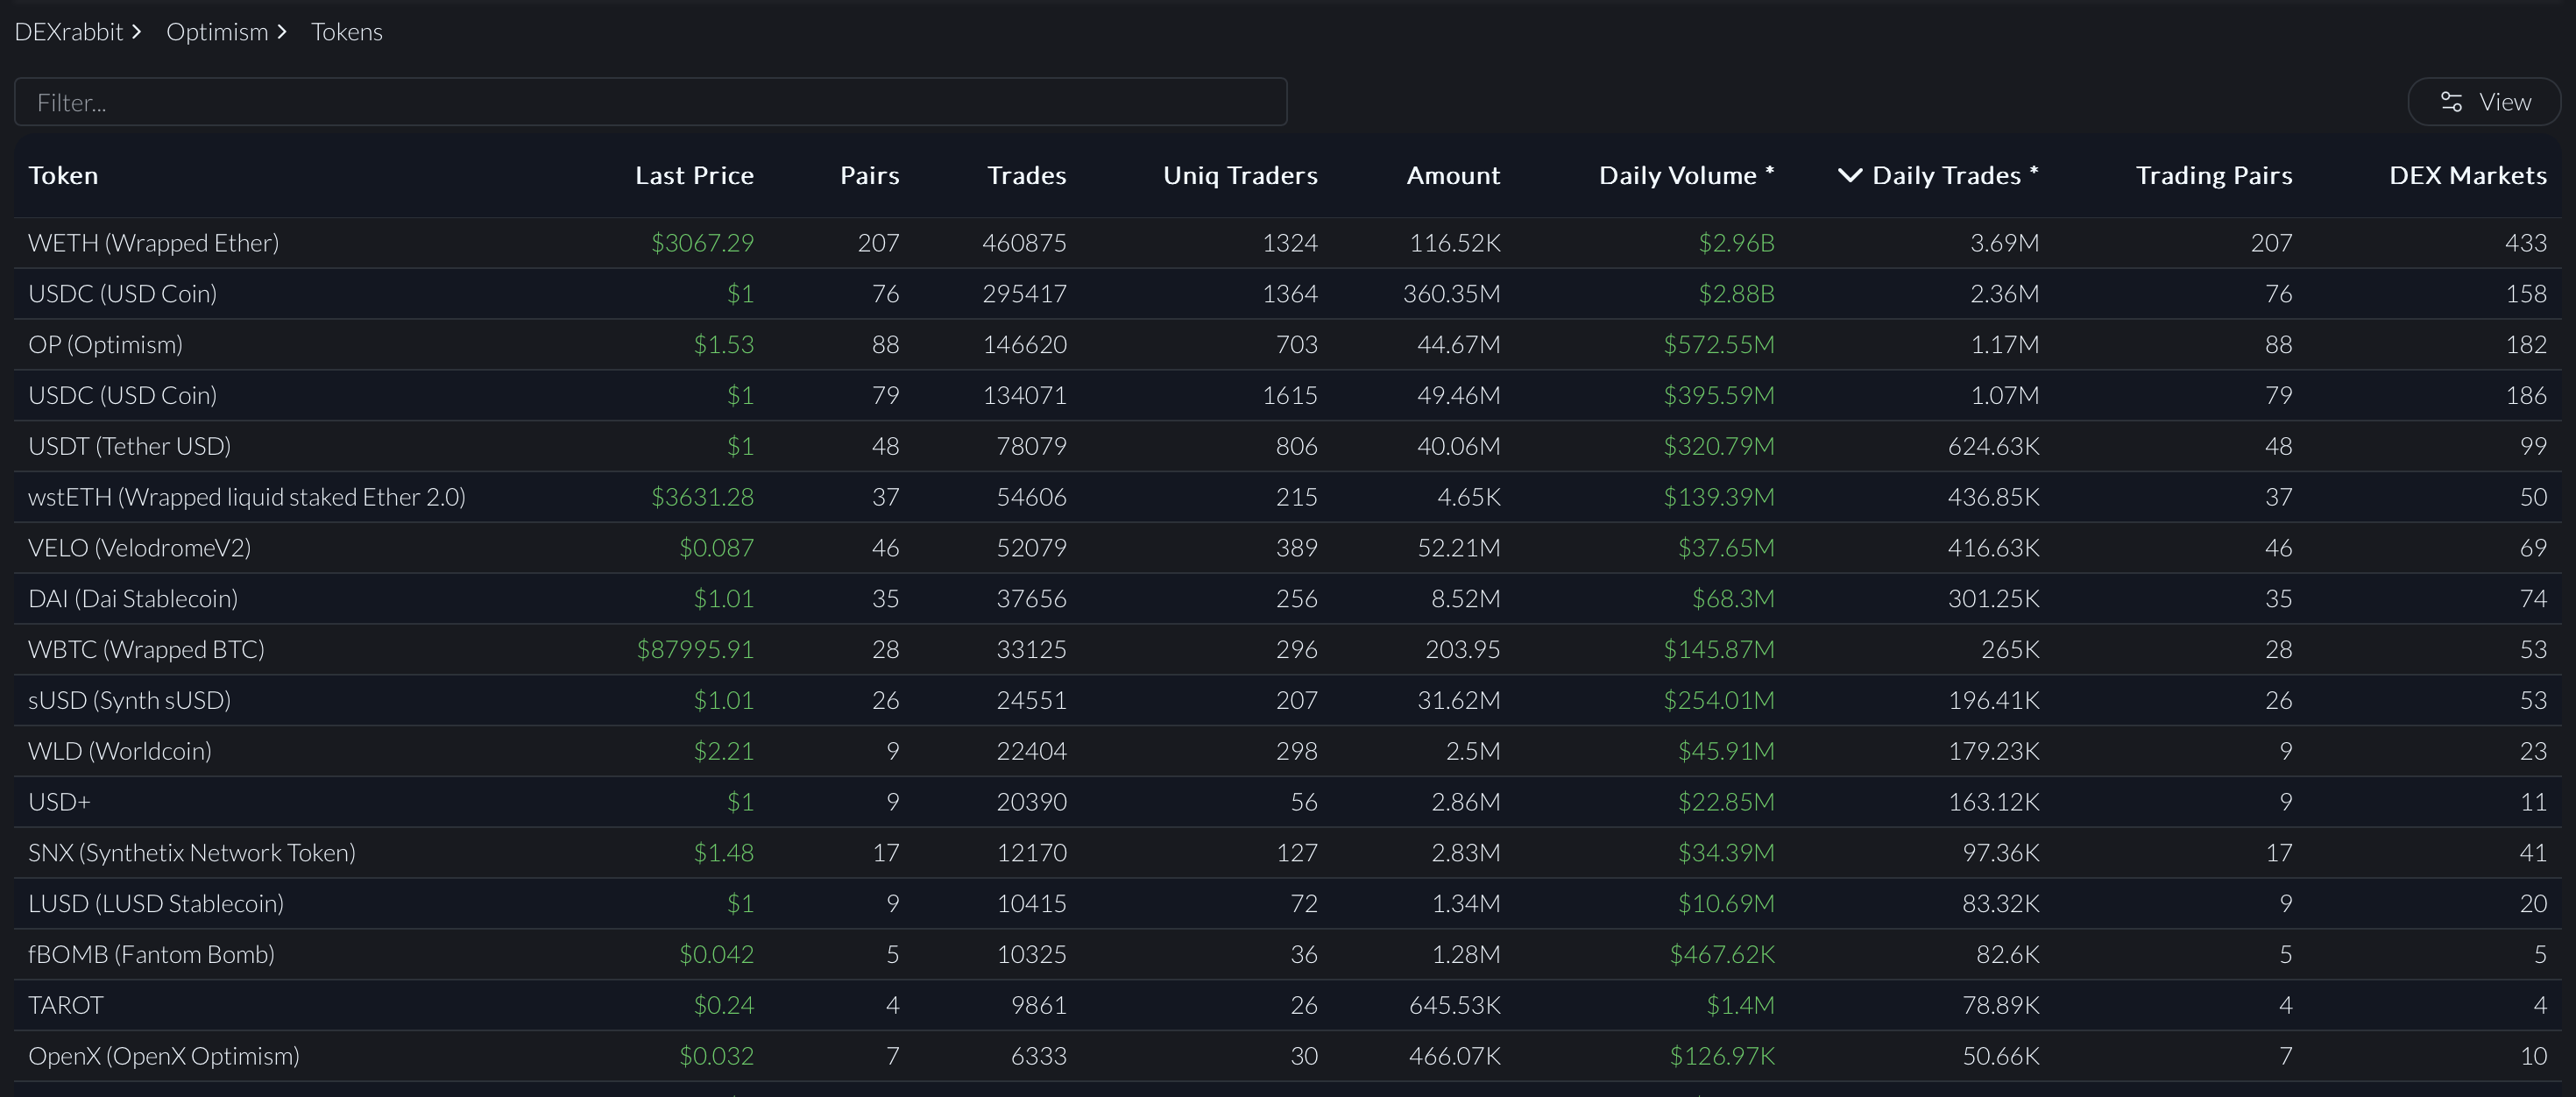The width and height of the screenshot is (2576, 1097).
Task: Click VELO price $0.087
Action: (716, 548)
